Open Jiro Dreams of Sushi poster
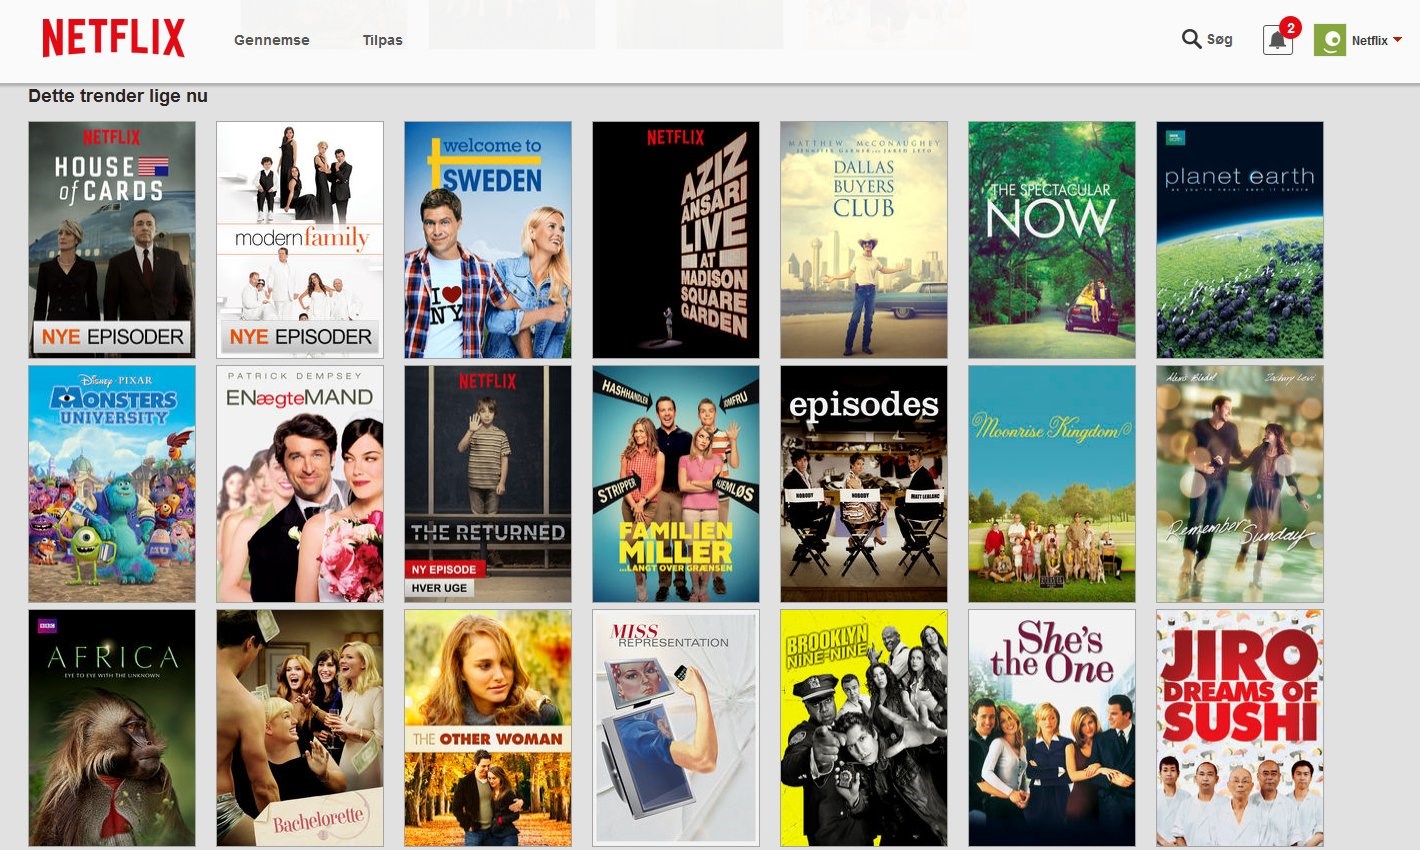 [1240, 728]
